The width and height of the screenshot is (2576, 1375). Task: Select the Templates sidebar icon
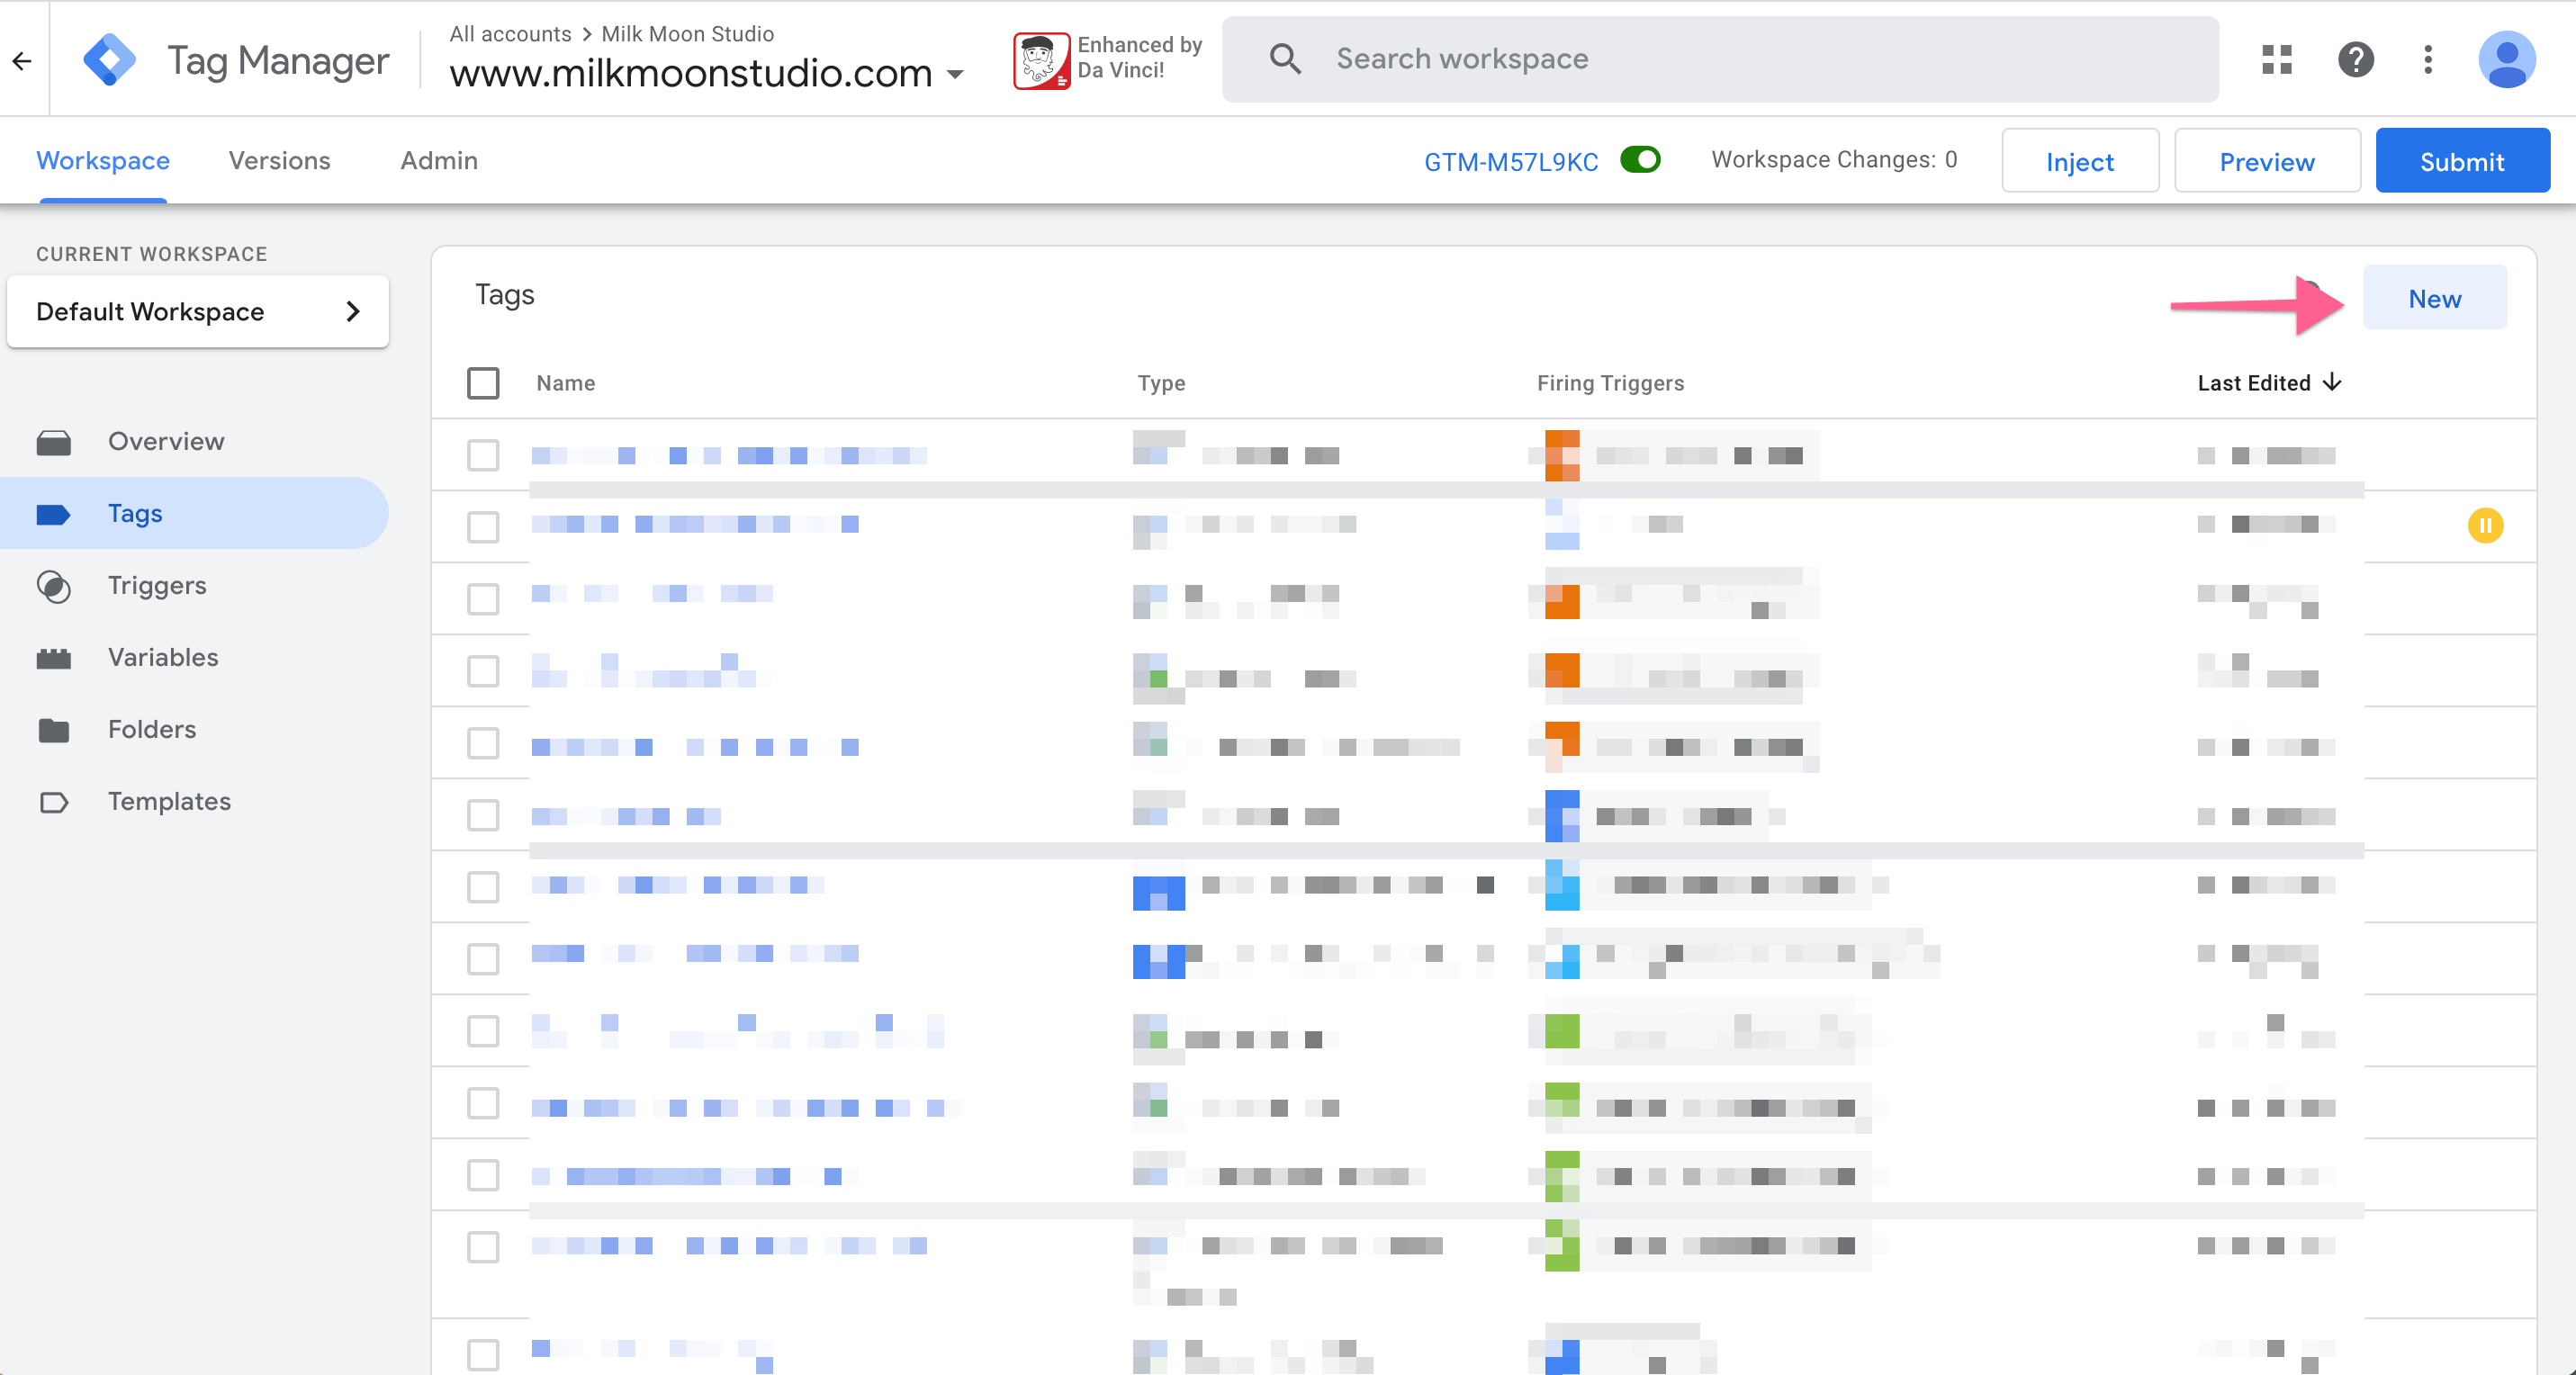click(54, 801)
